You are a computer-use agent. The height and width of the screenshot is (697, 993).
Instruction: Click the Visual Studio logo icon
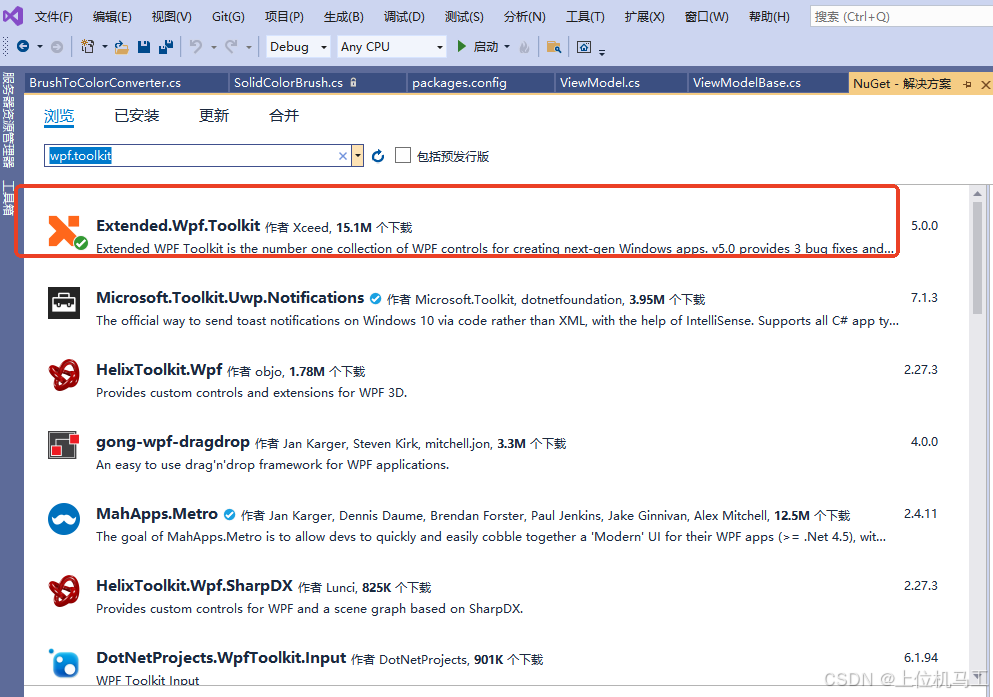(13, 16)
